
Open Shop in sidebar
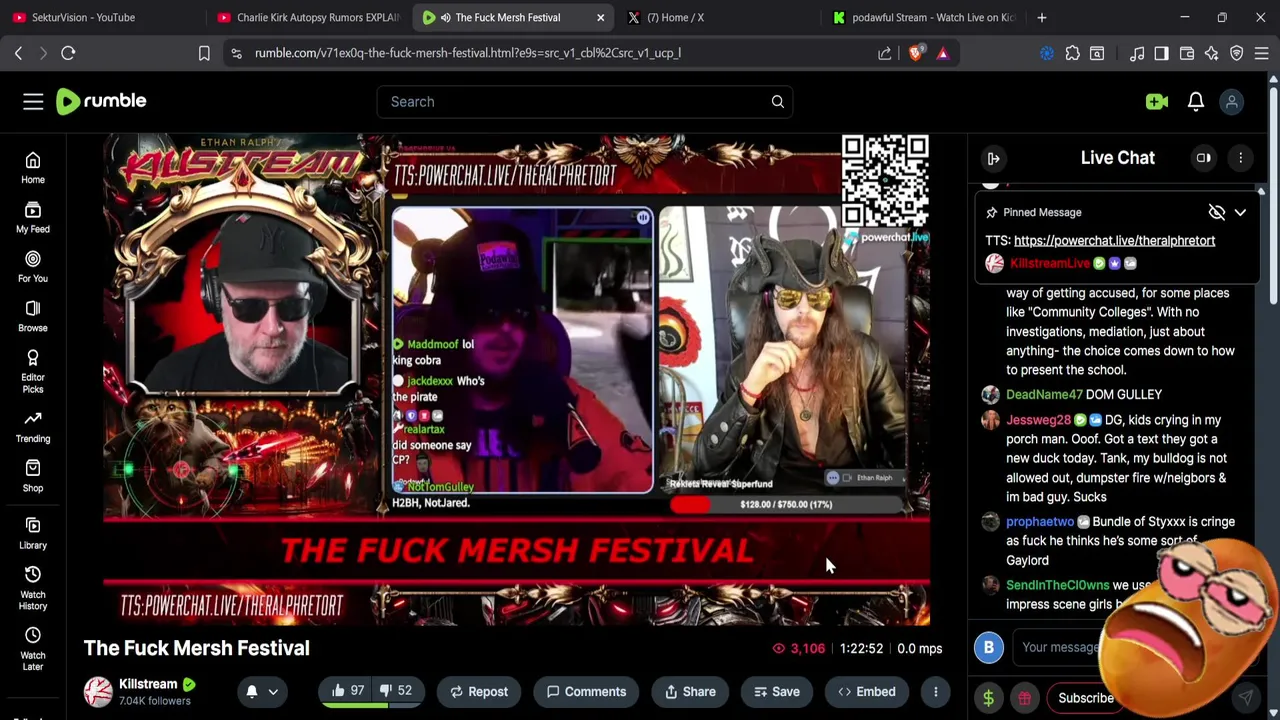pyautogui.click(x=33, y=476)
